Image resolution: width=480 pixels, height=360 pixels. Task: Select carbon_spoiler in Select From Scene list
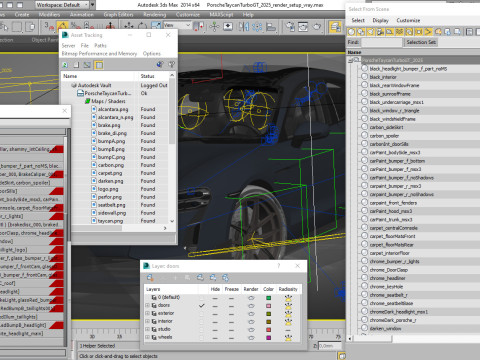coord(384,136)
